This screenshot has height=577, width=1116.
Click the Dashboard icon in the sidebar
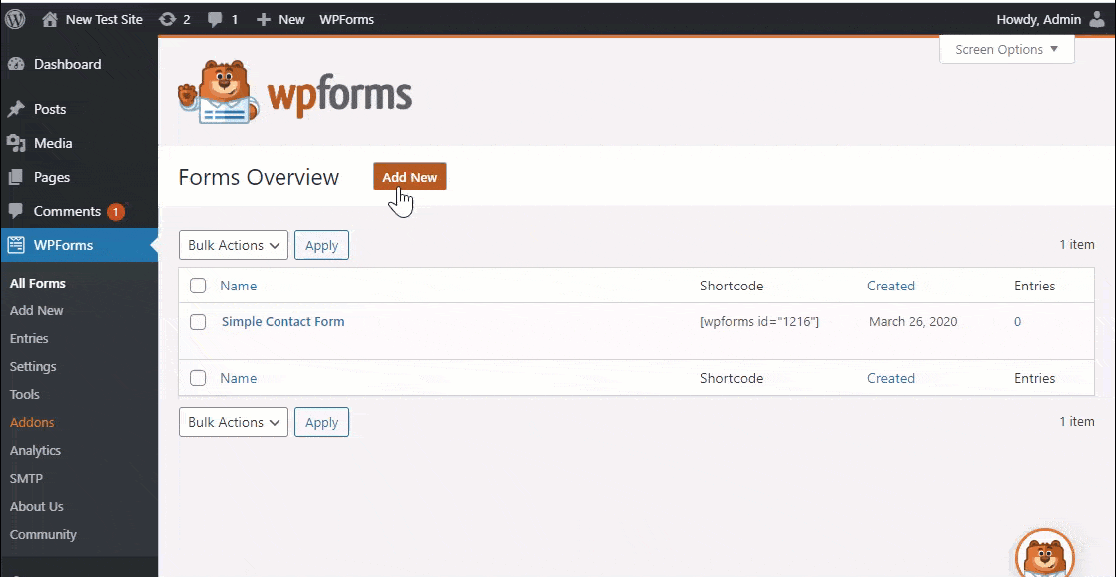pyautogui.click(x=16, y=64)
